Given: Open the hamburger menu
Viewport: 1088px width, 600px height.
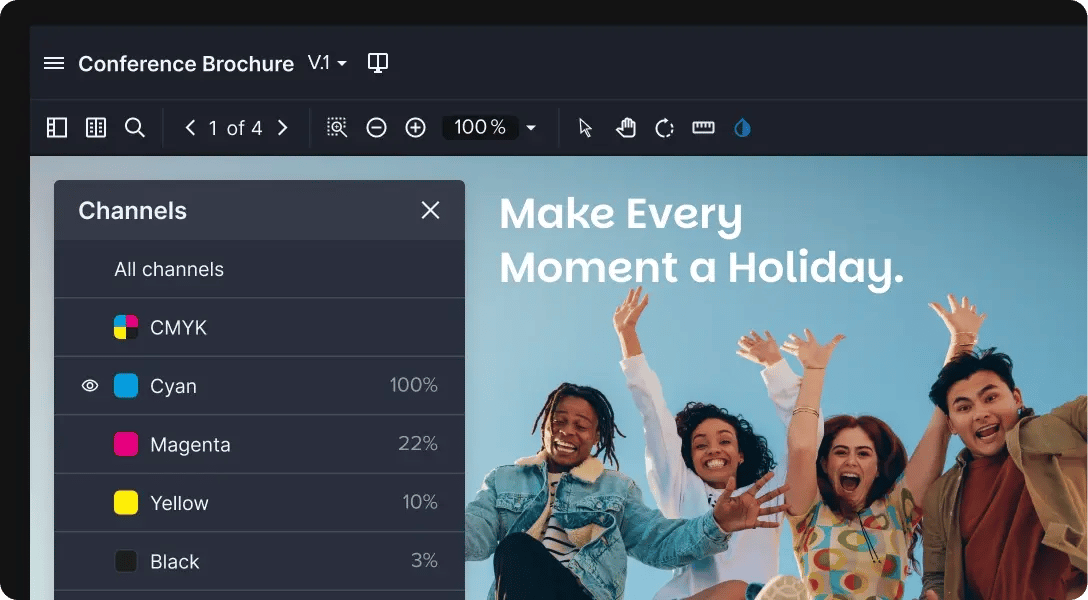Looking at the screenshot, I should pos(53,62).
